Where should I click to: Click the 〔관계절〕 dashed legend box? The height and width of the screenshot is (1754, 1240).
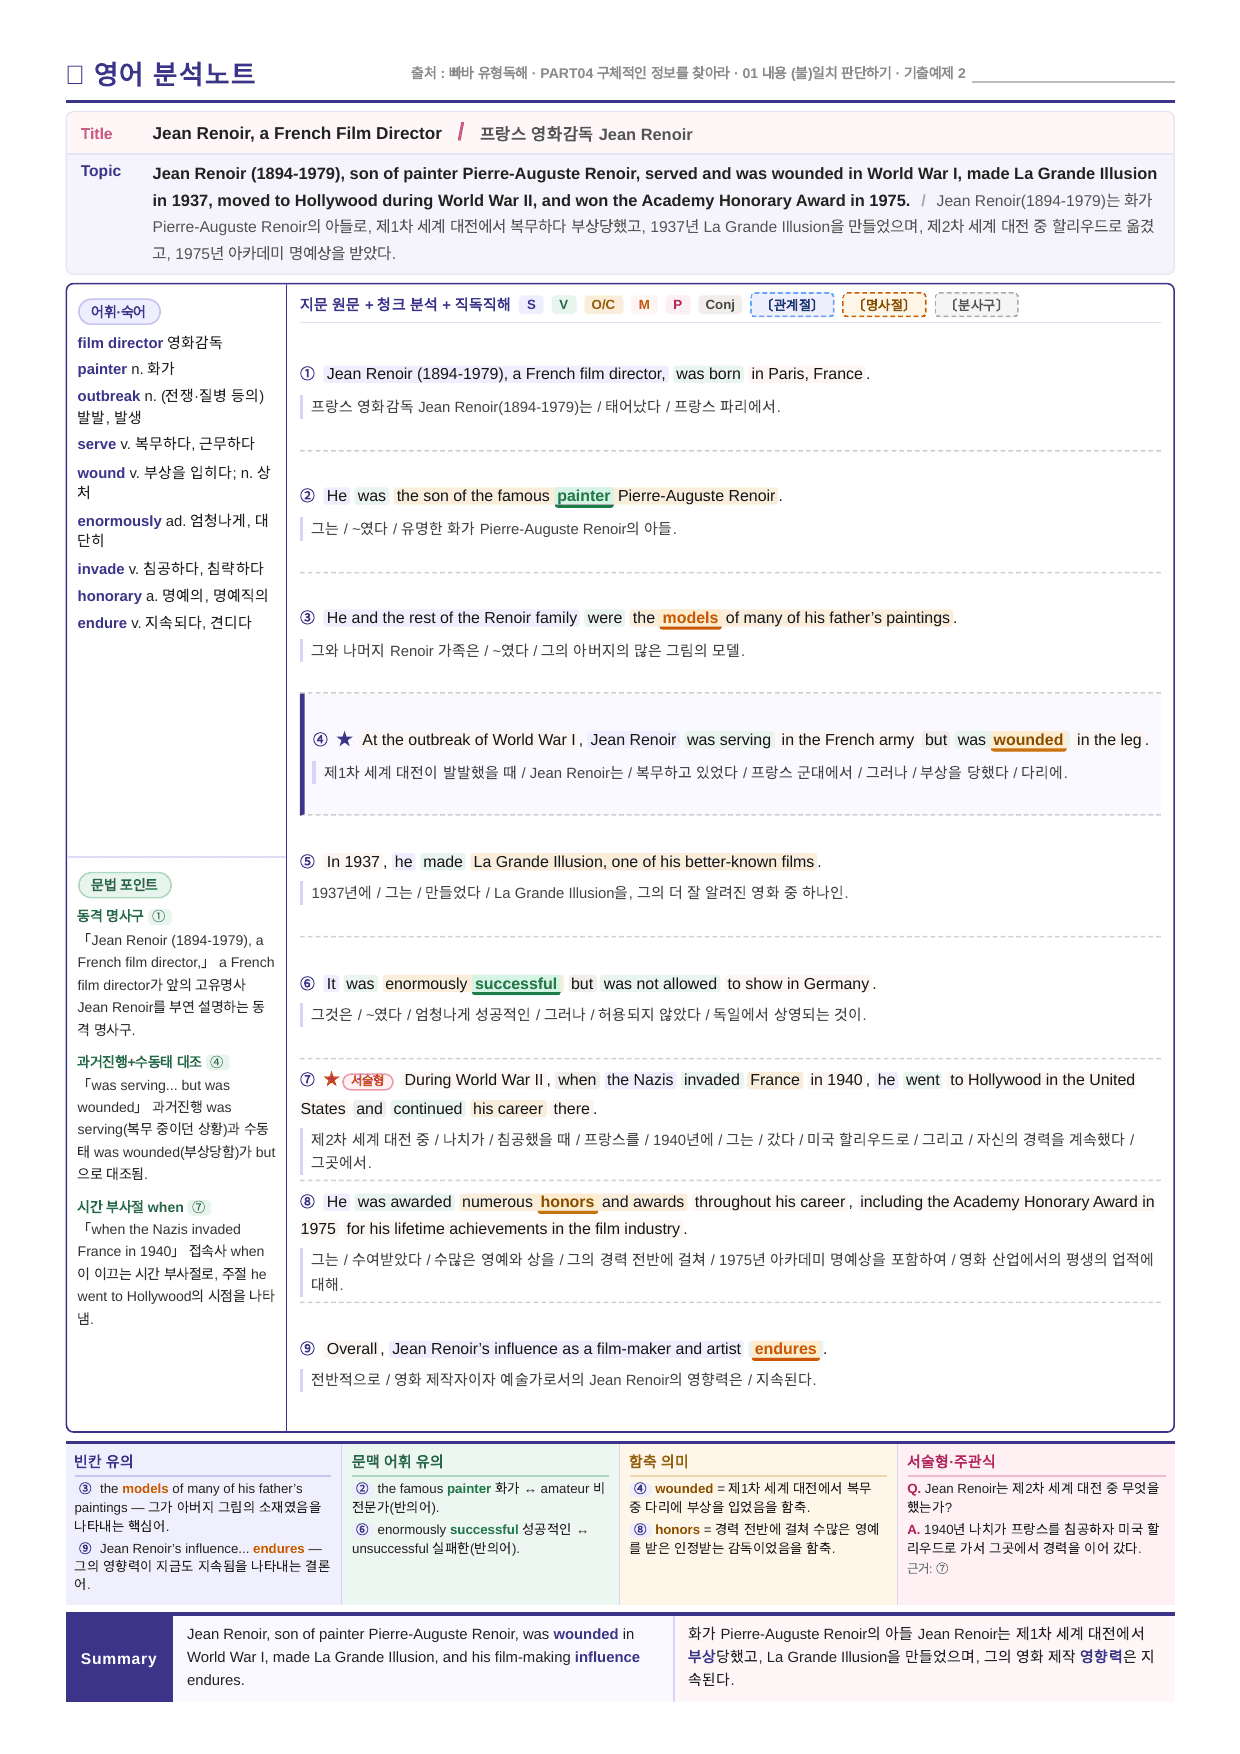tap(792, 304)
